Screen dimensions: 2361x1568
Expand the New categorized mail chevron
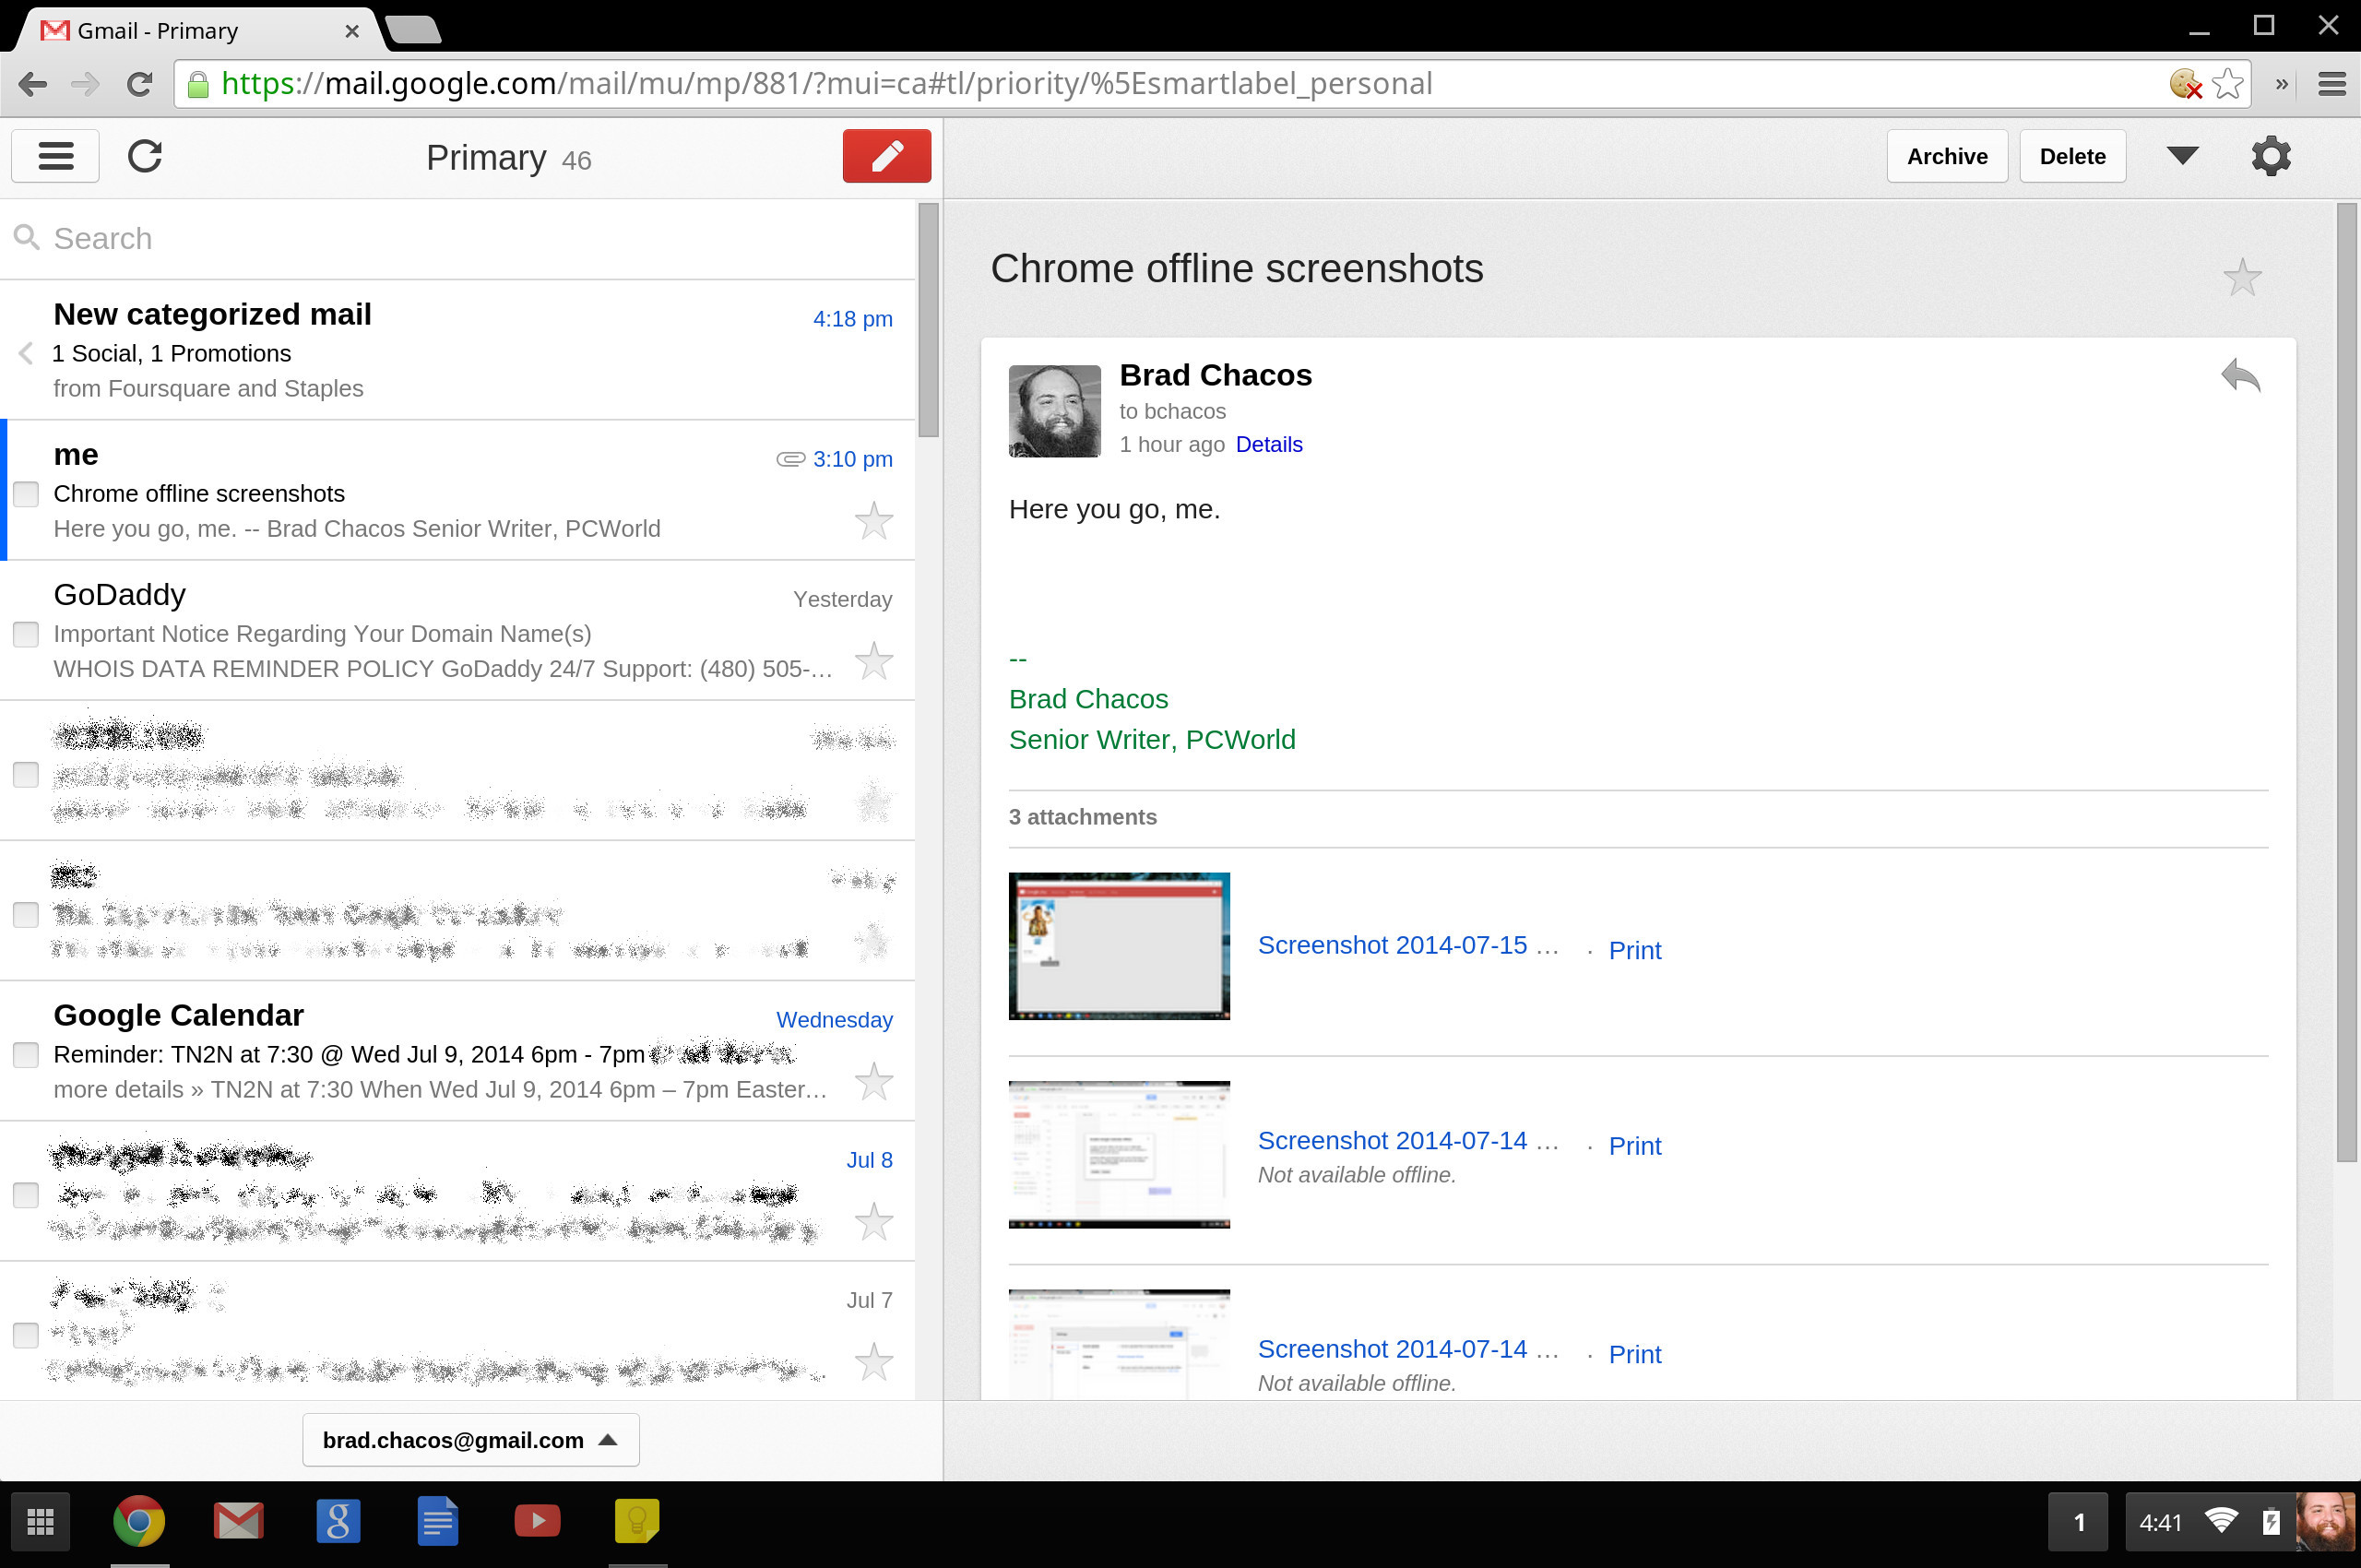(x=26, y=353)
